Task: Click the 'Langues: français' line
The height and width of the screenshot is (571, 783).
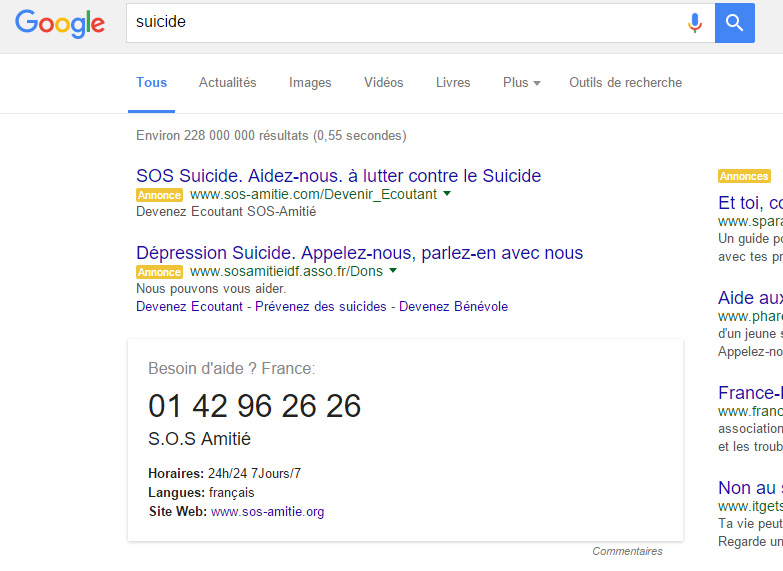Action: tap(201, 493)
